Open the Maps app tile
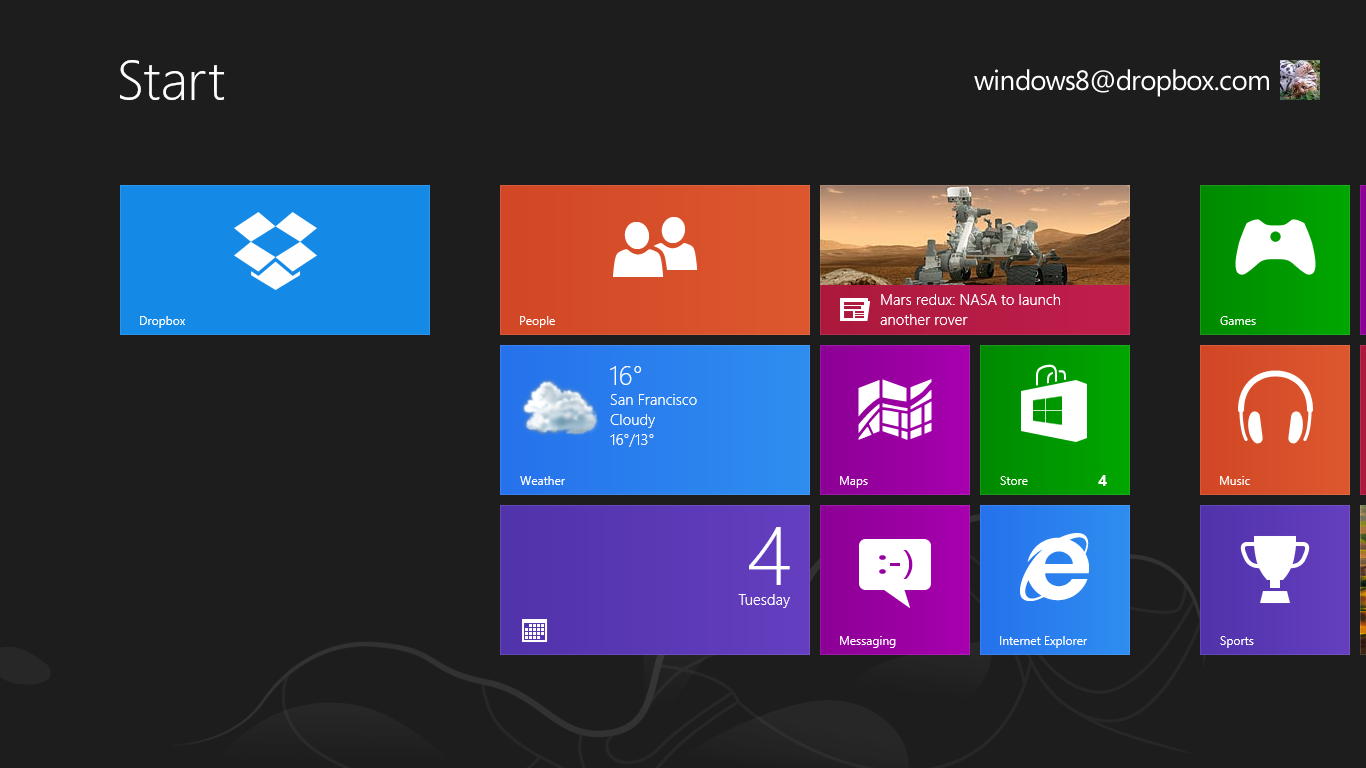 [x=895, y=420]
